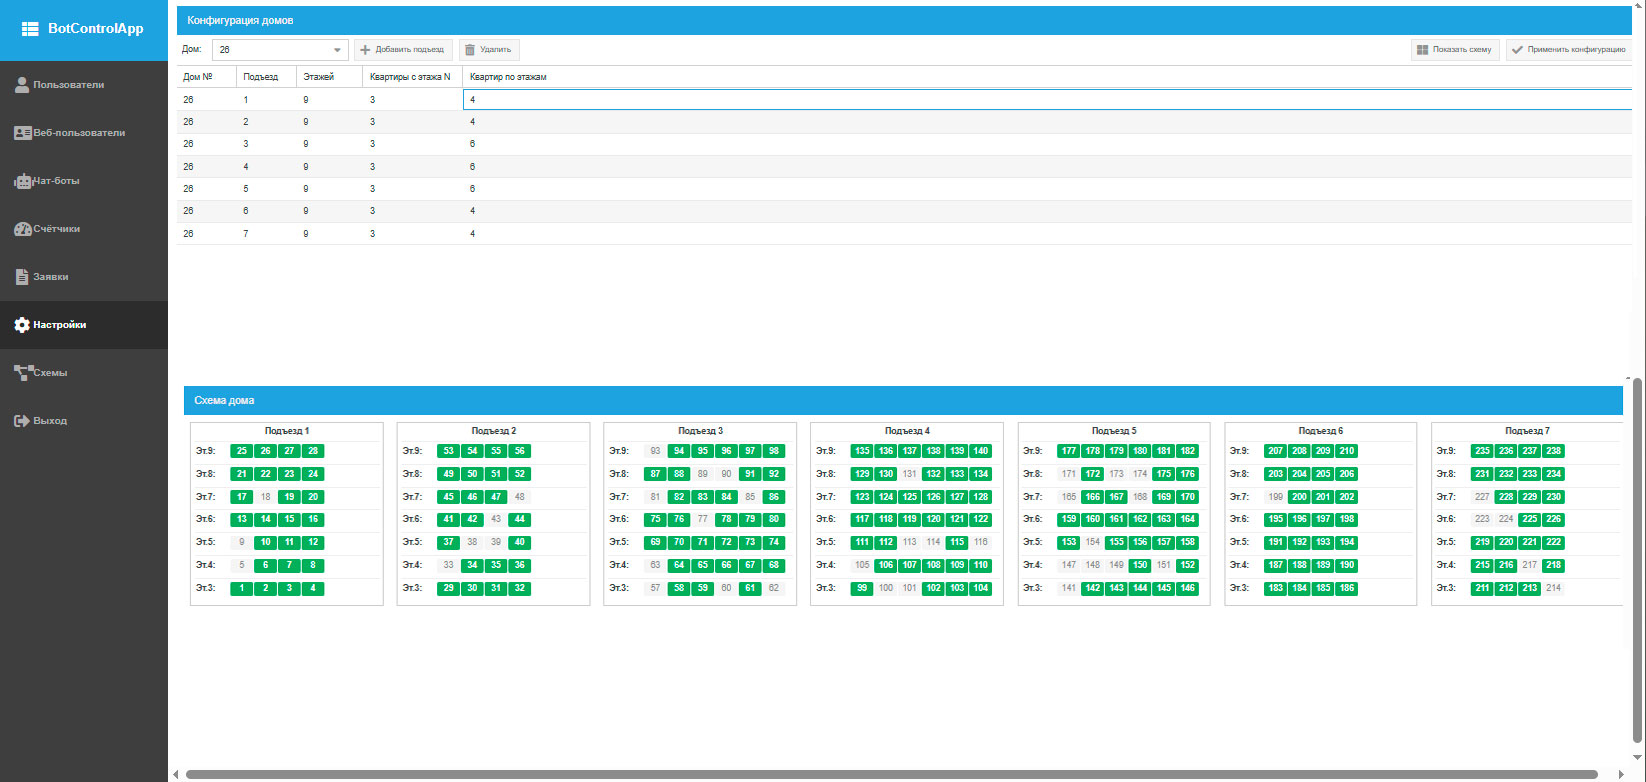Click the Подъезд column header
This screenshot has width=1646, height=782.
click(267, 77)
